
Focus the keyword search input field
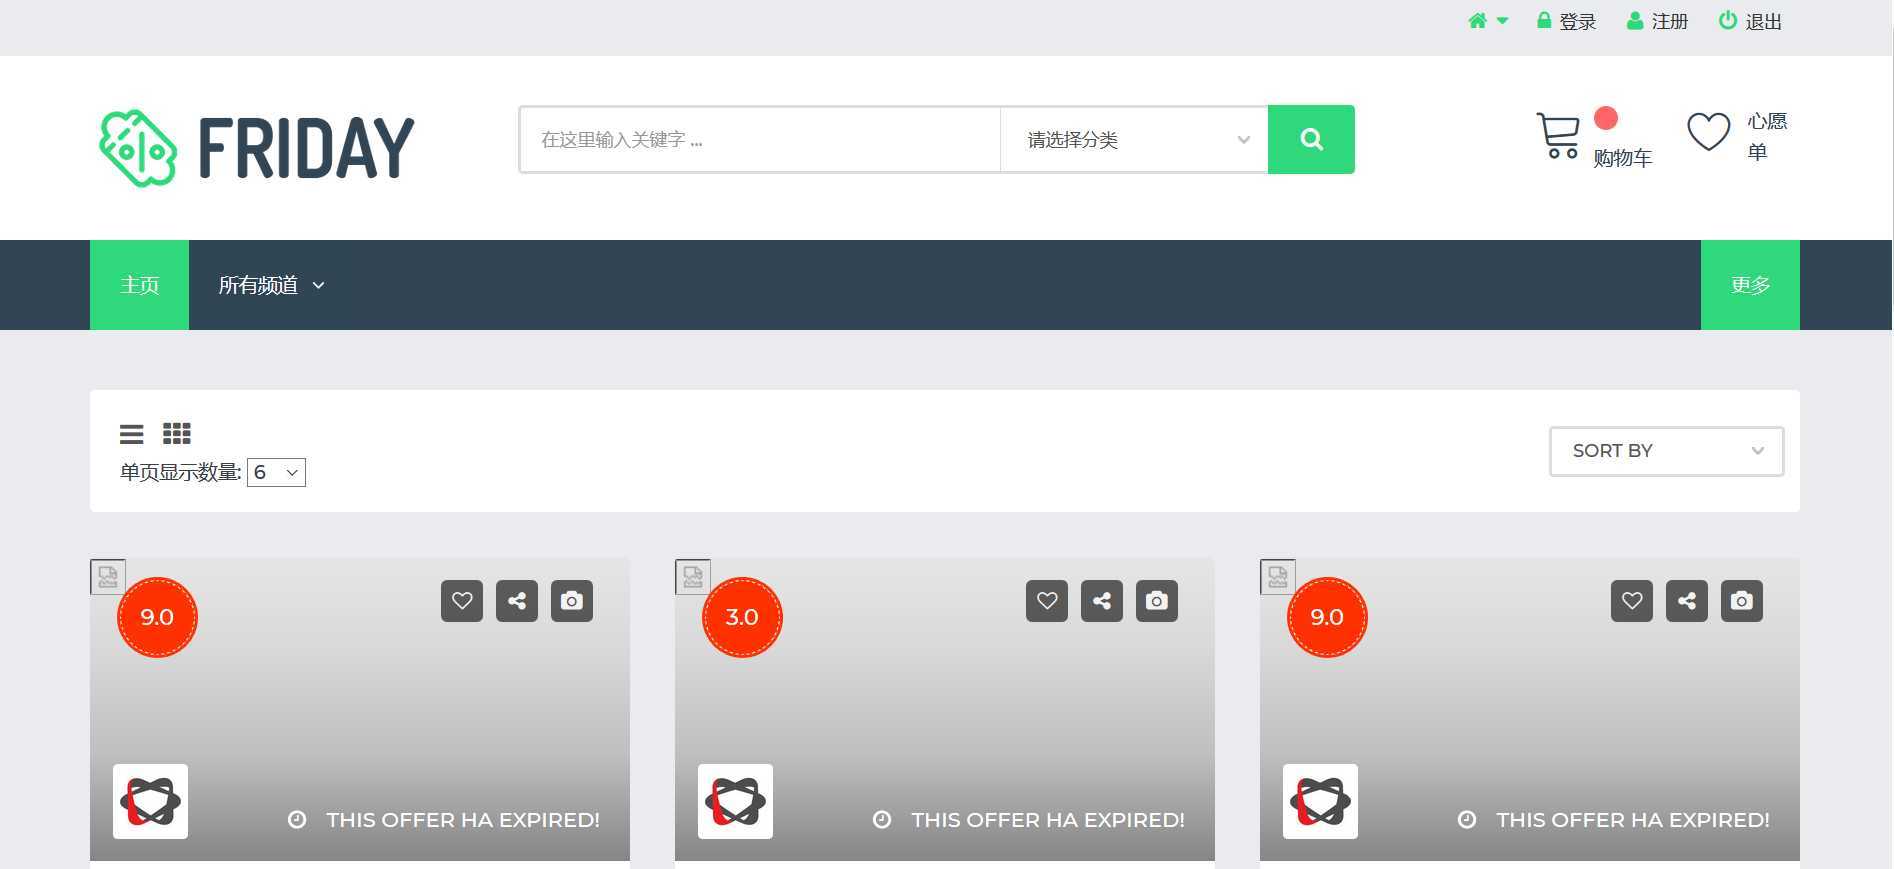point(760,139)
